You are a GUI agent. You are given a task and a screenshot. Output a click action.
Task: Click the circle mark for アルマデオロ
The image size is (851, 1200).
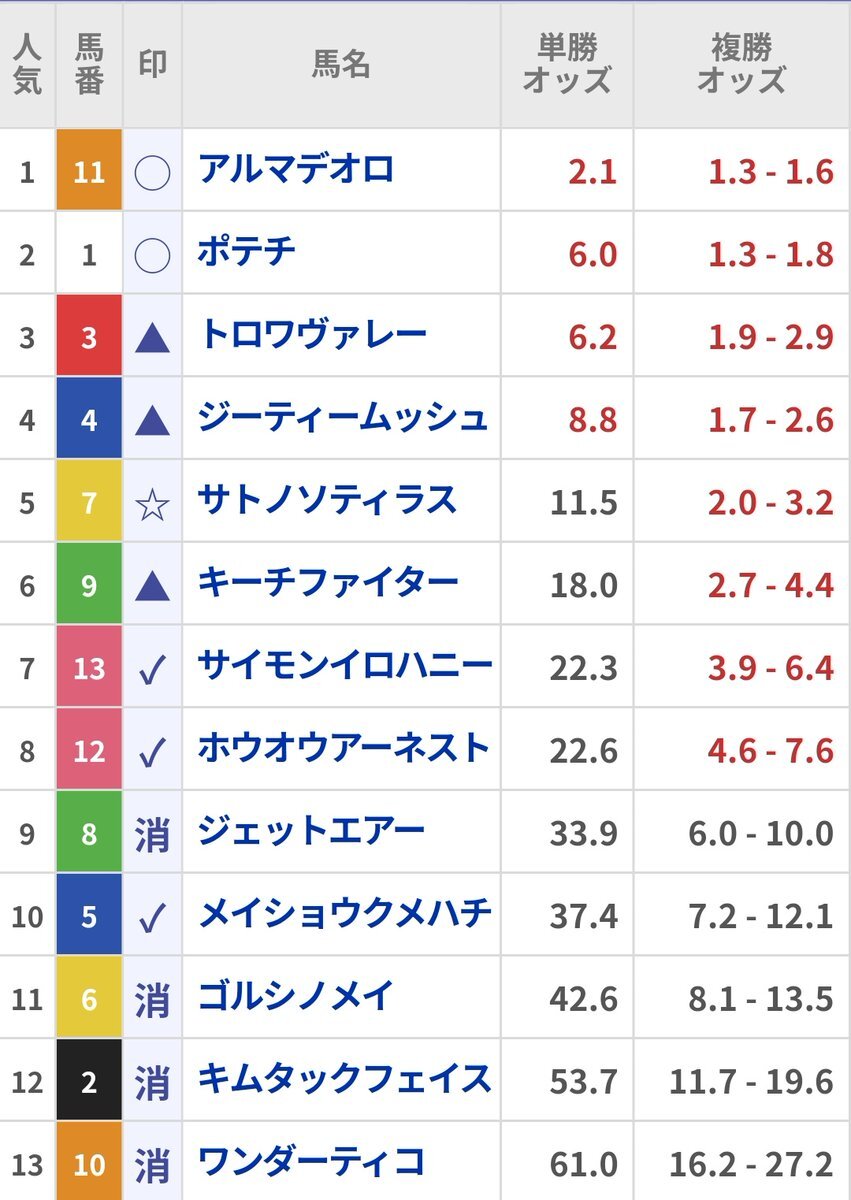pyautogui.click(x=152, y=173)
